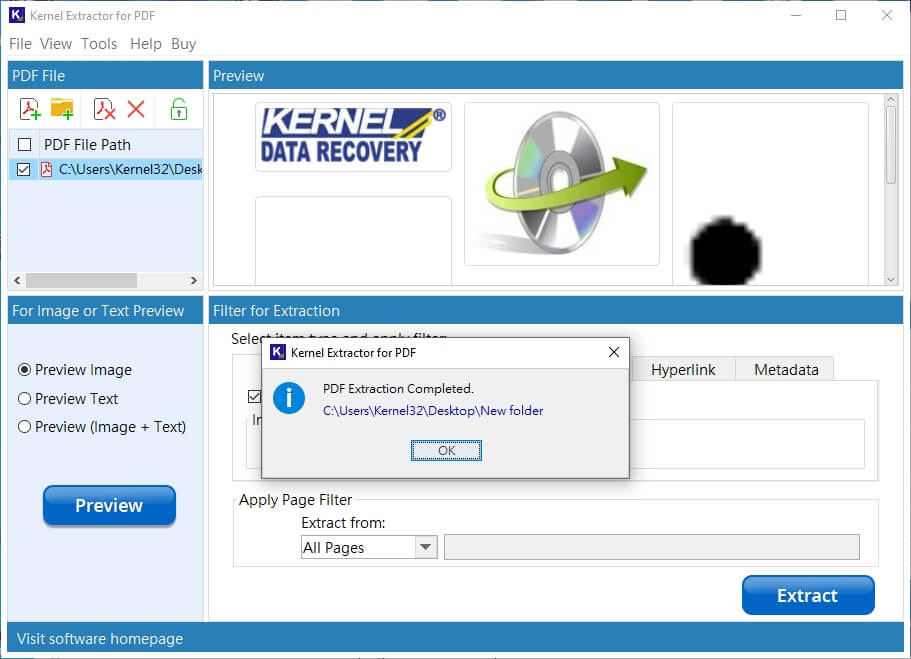Click the blue Preview button
The image size is (911, 659).
click(x=109, y=506)
